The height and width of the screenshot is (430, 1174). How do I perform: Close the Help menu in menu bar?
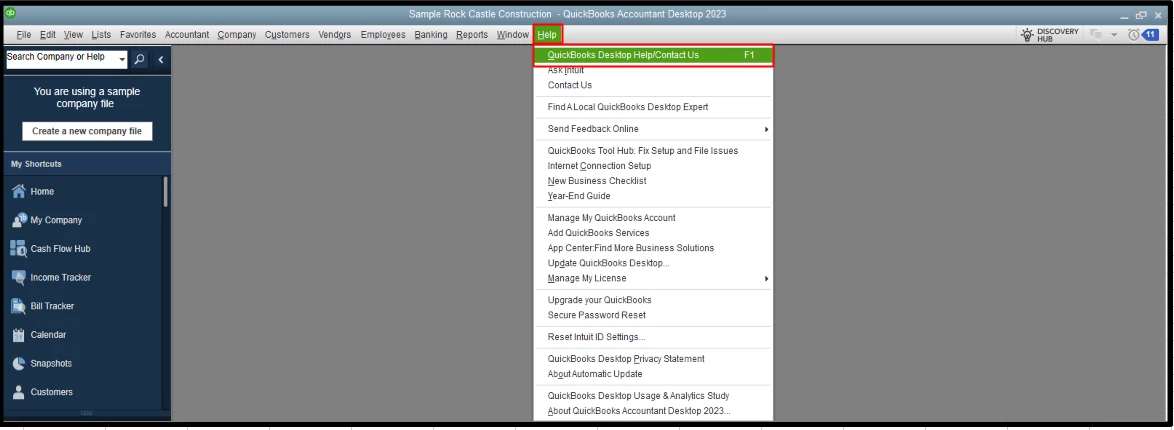click(547, 34)
